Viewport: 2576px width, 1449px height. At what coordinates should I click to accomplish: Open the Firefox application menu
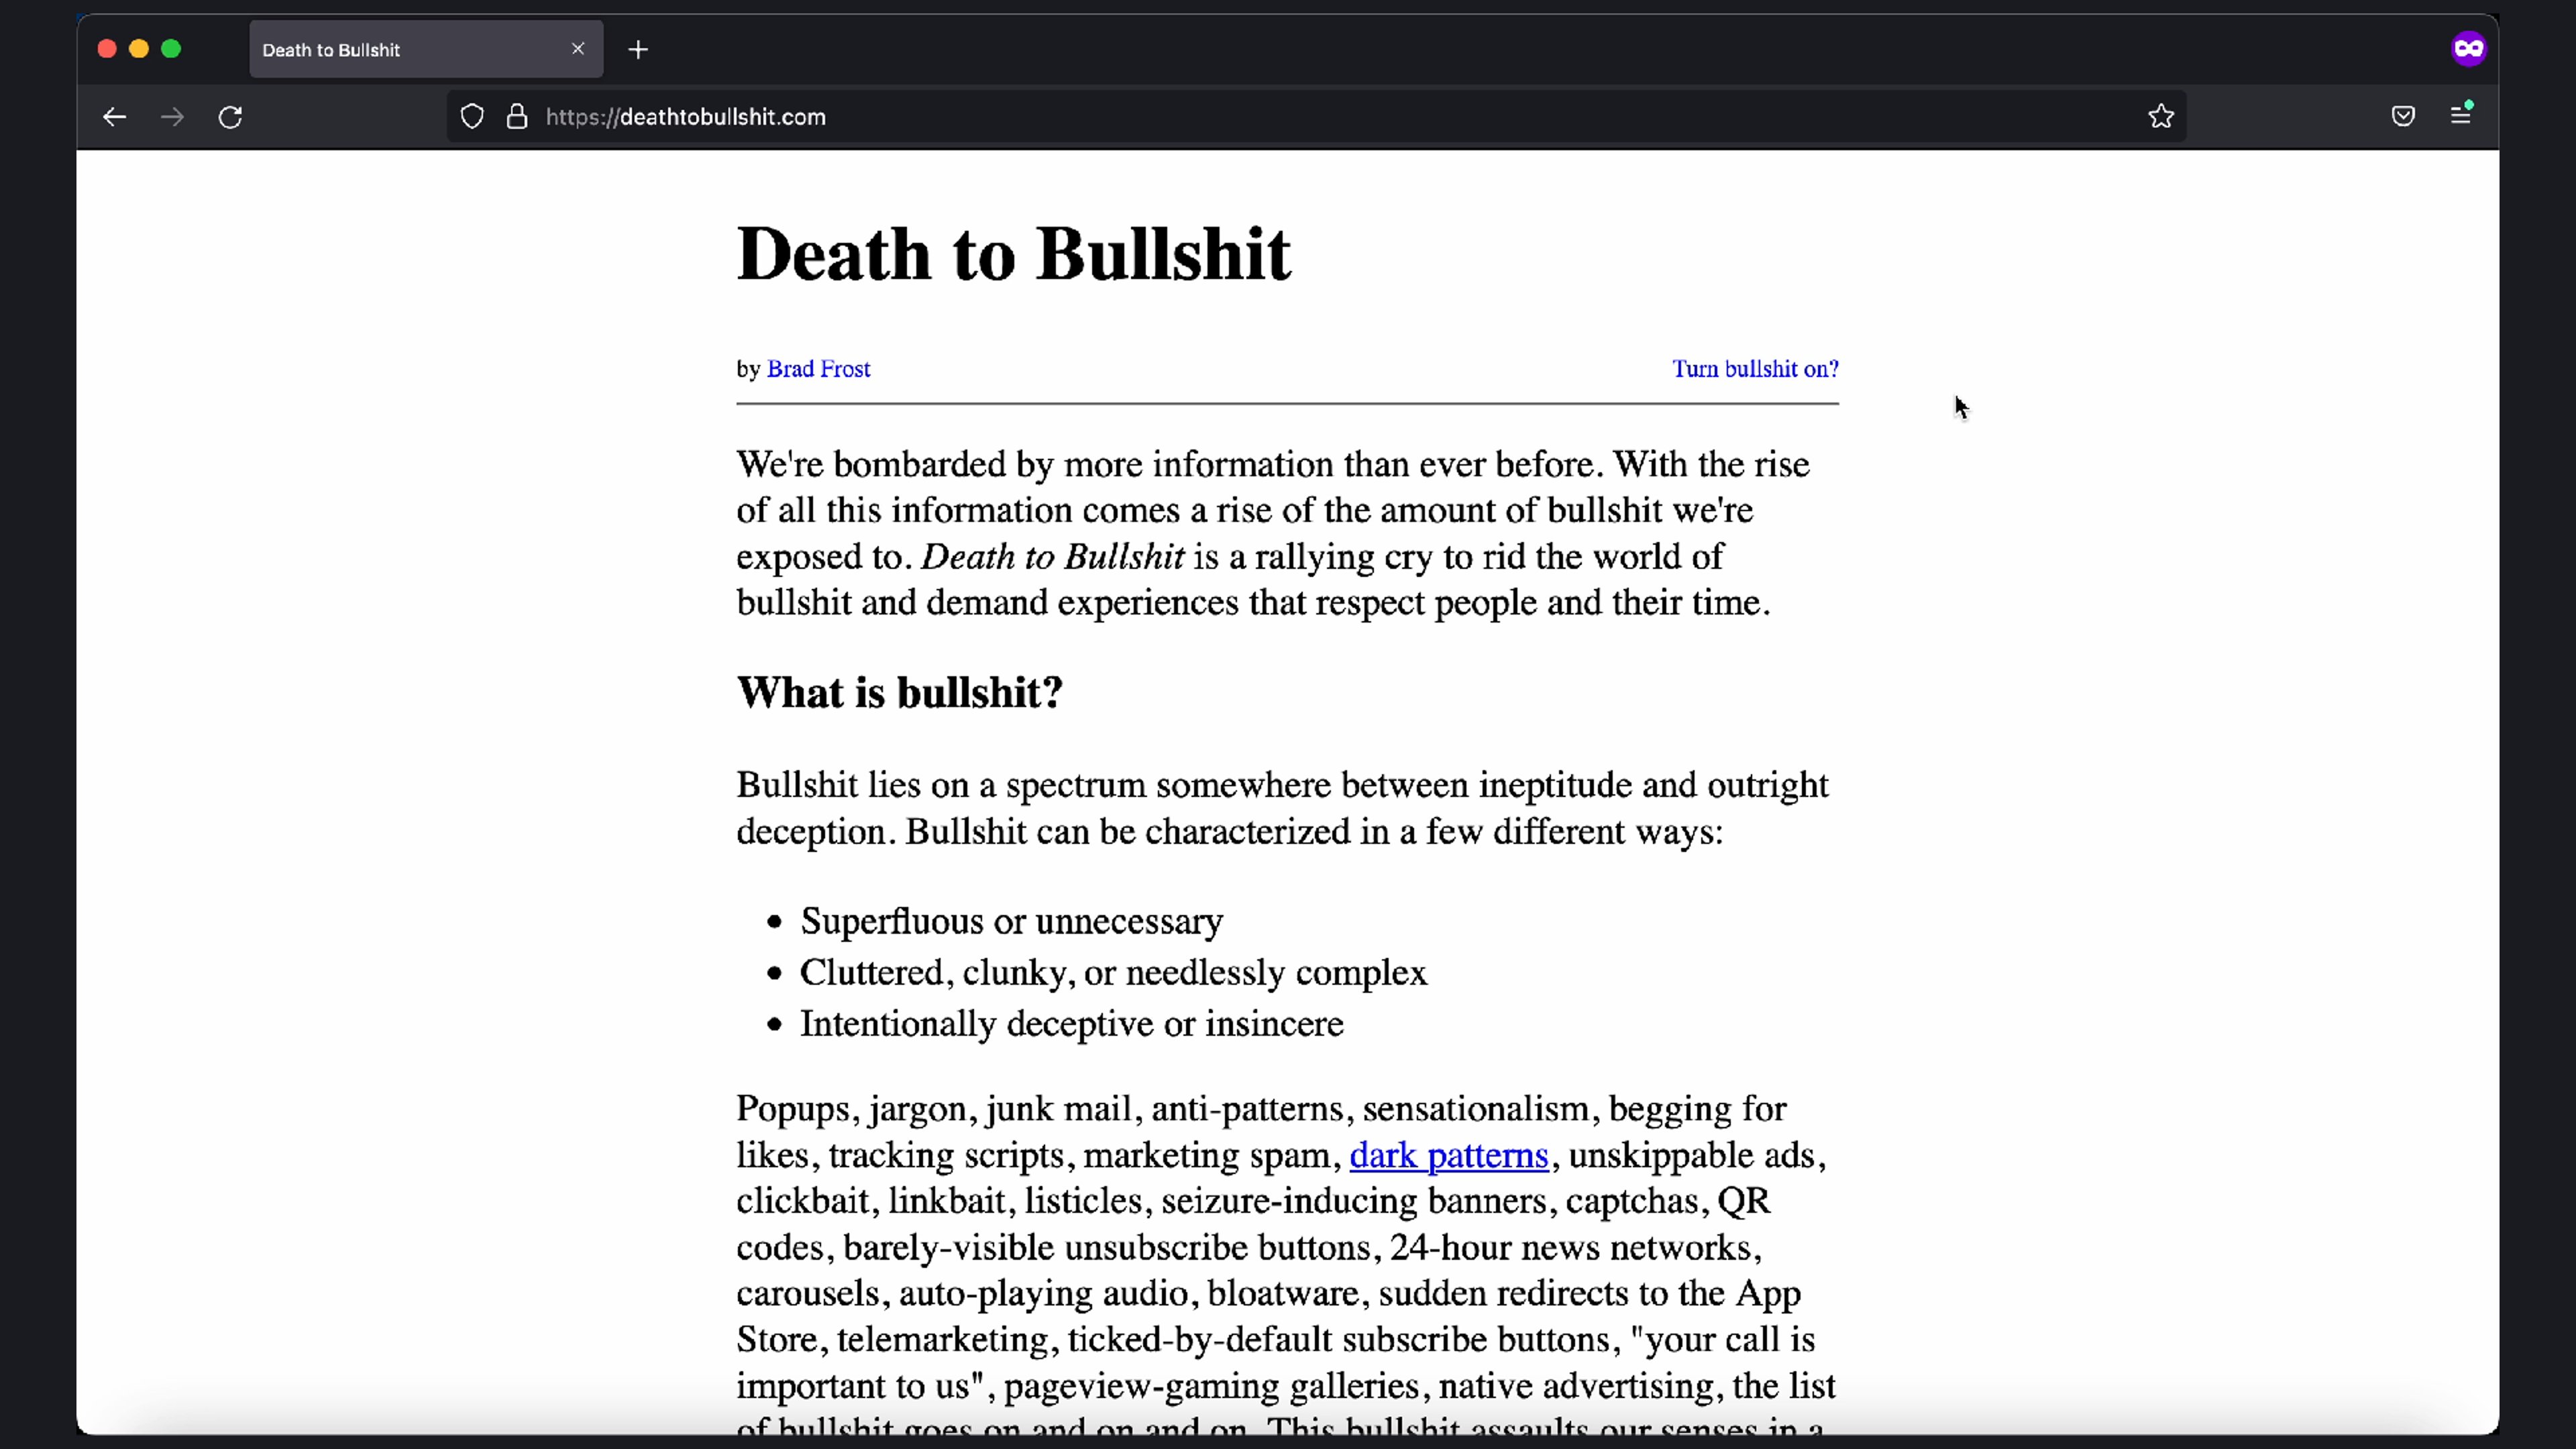pyautogui.click(x=2461, y=115)
